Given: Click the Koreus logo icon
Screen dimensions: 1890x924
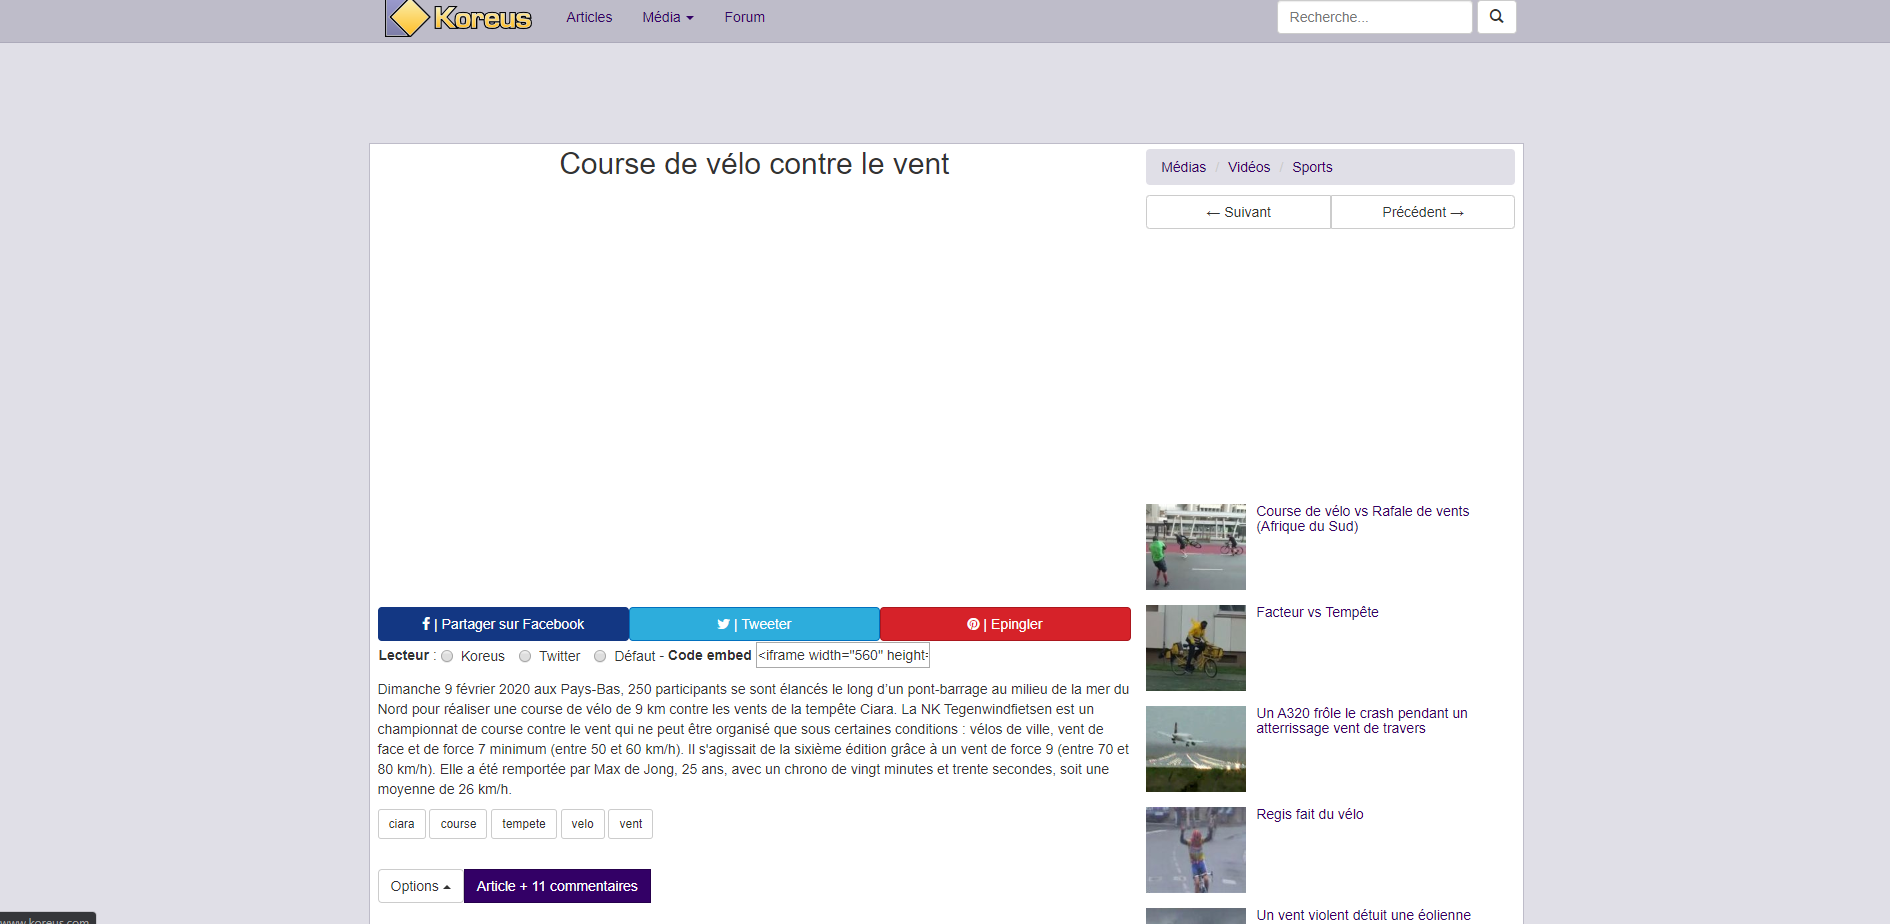Looking at the screenshot, I should (408, 18).
